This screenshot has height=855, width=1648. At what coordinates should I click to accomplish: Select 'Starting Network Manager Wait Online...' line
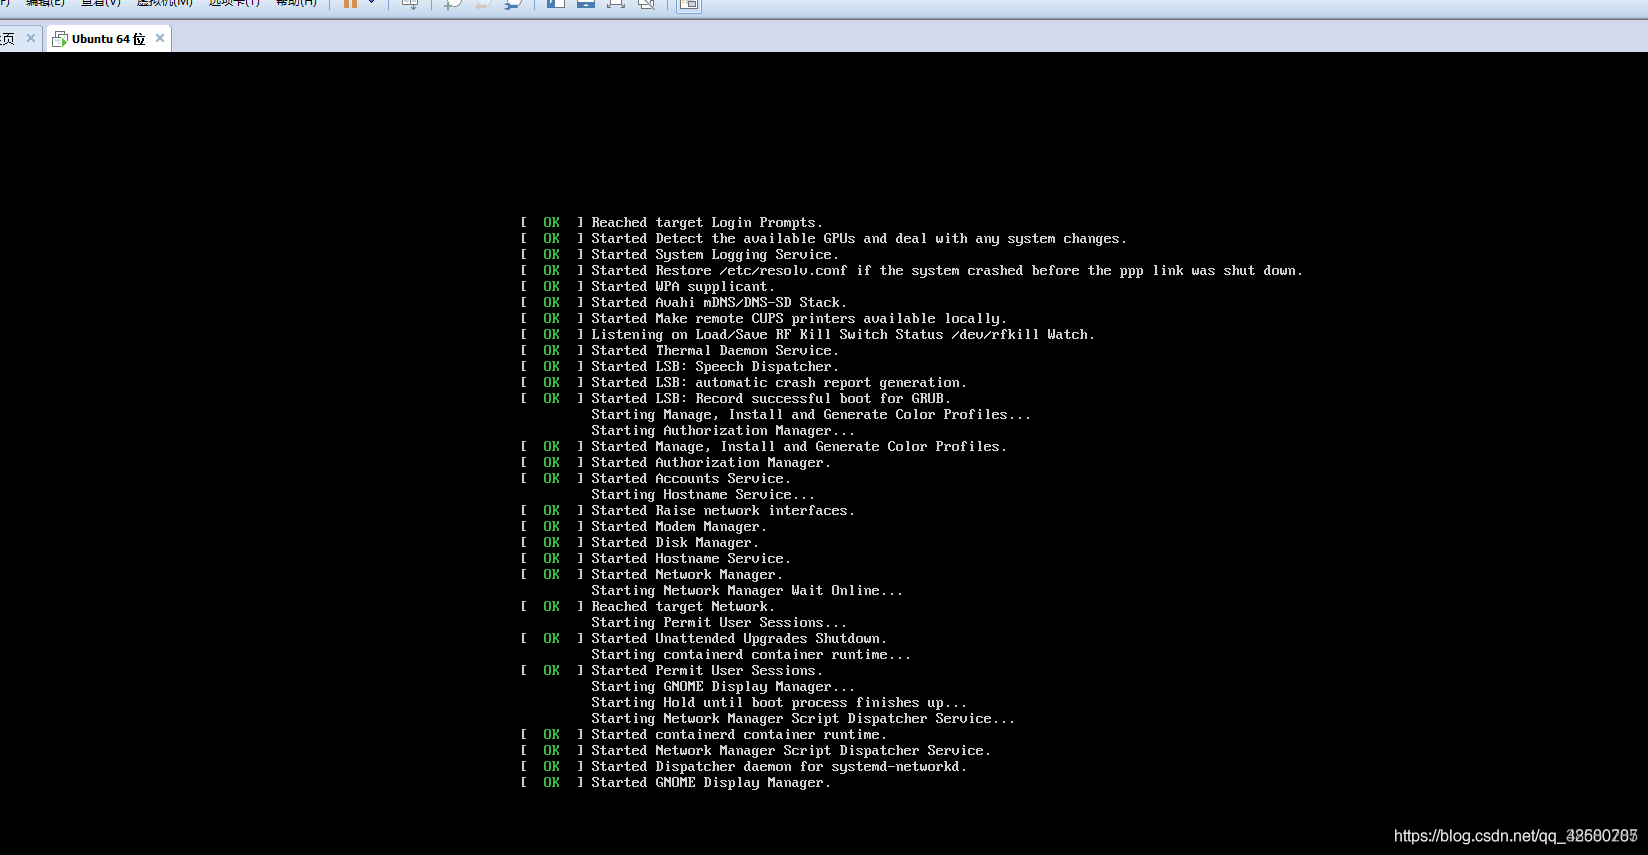[x=747, y=590]
